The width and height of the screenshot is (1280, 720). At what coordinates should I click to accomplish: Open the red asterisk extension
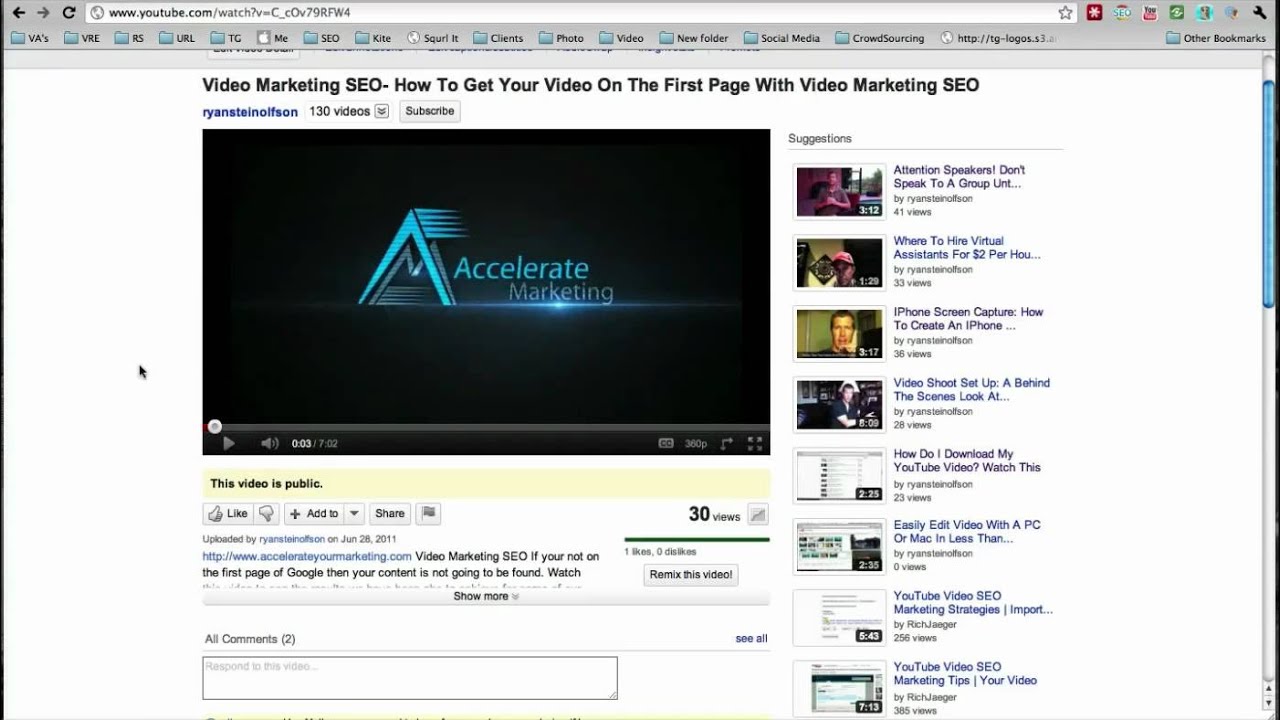click(x=1095, y=13)
